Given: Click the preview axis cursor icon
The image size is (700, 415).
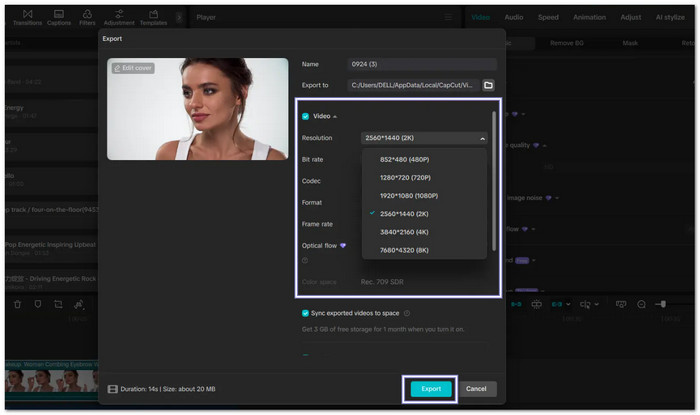Looking at the screenshot, I should click(585, 304).
